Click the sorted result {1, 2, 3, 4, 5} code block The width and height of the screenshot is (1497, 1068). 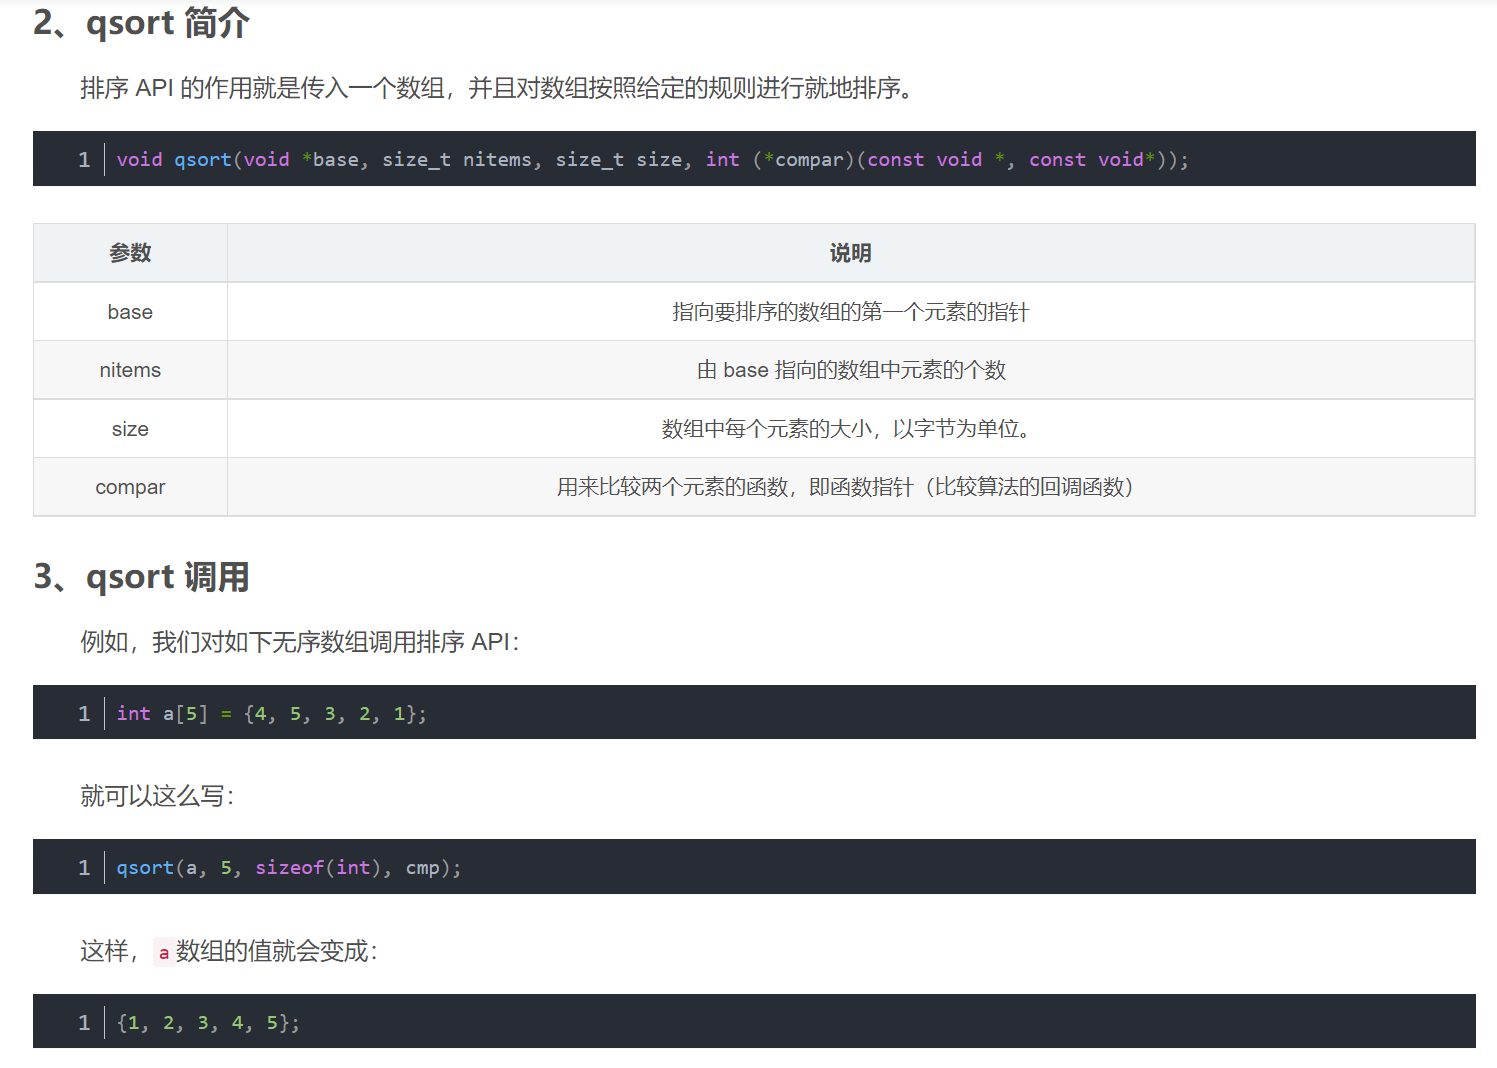click(208, 1022)
